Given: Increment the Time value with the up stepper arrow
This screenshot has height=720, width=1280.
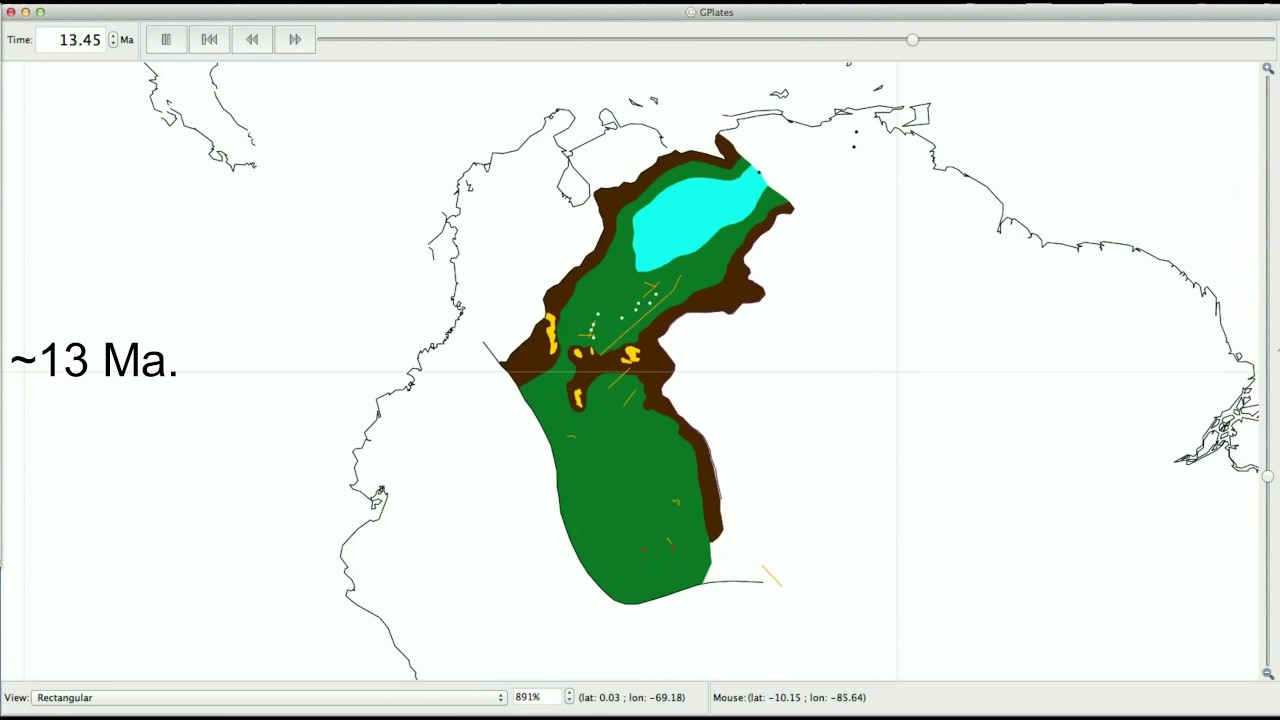Looking at the screenshot, I should (113, 35).
